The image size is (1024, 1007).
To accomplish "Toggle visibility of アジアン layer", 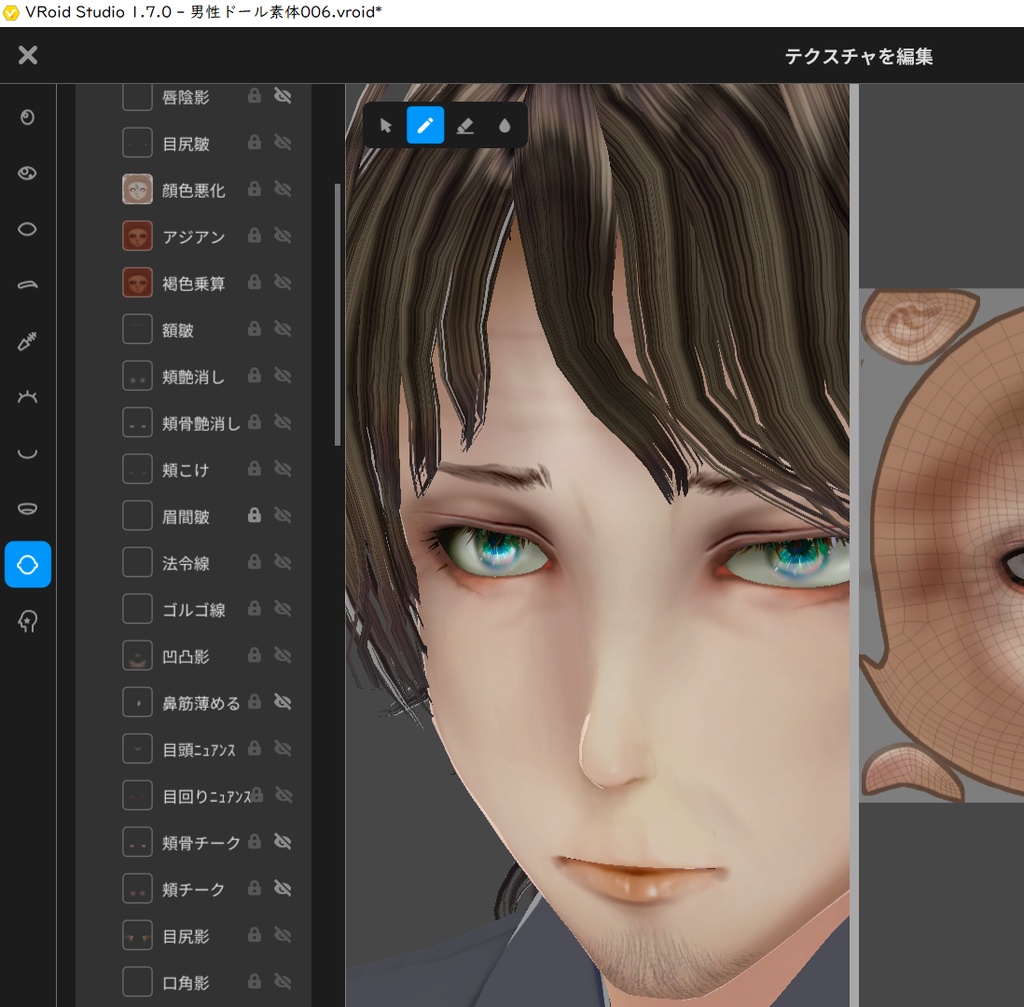I will (282, 236).
